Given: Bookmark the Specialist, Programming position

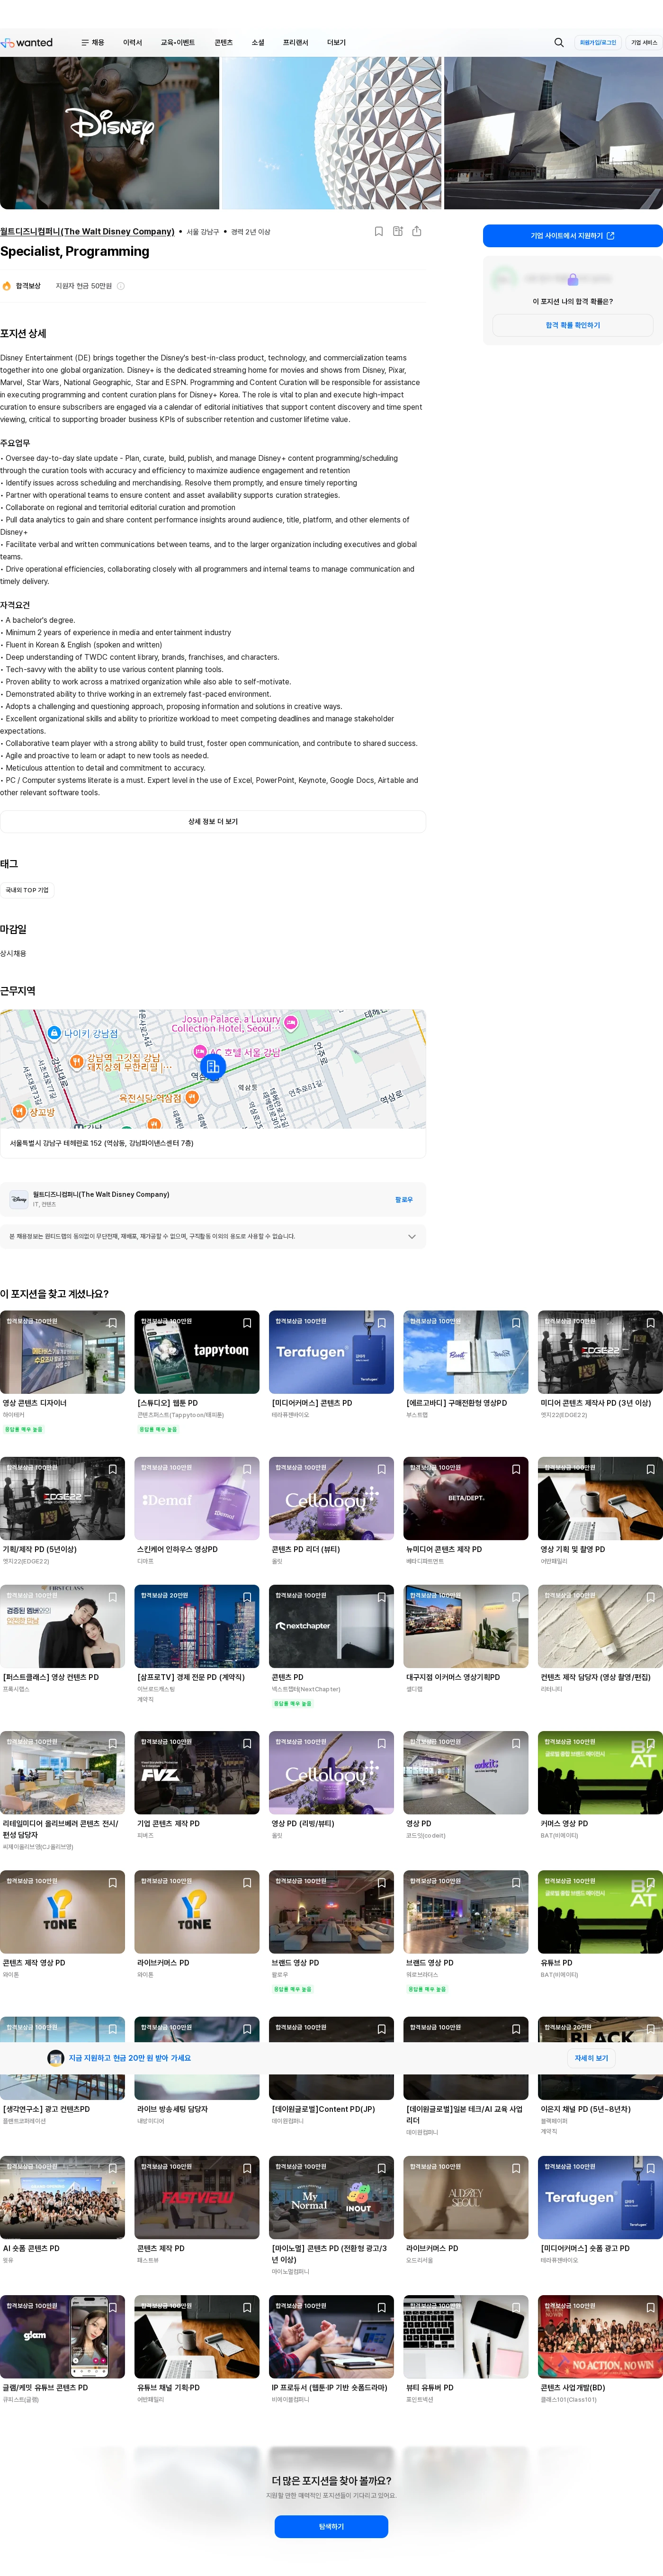Looking at the screenshot, I should click(x=379, y=231).
